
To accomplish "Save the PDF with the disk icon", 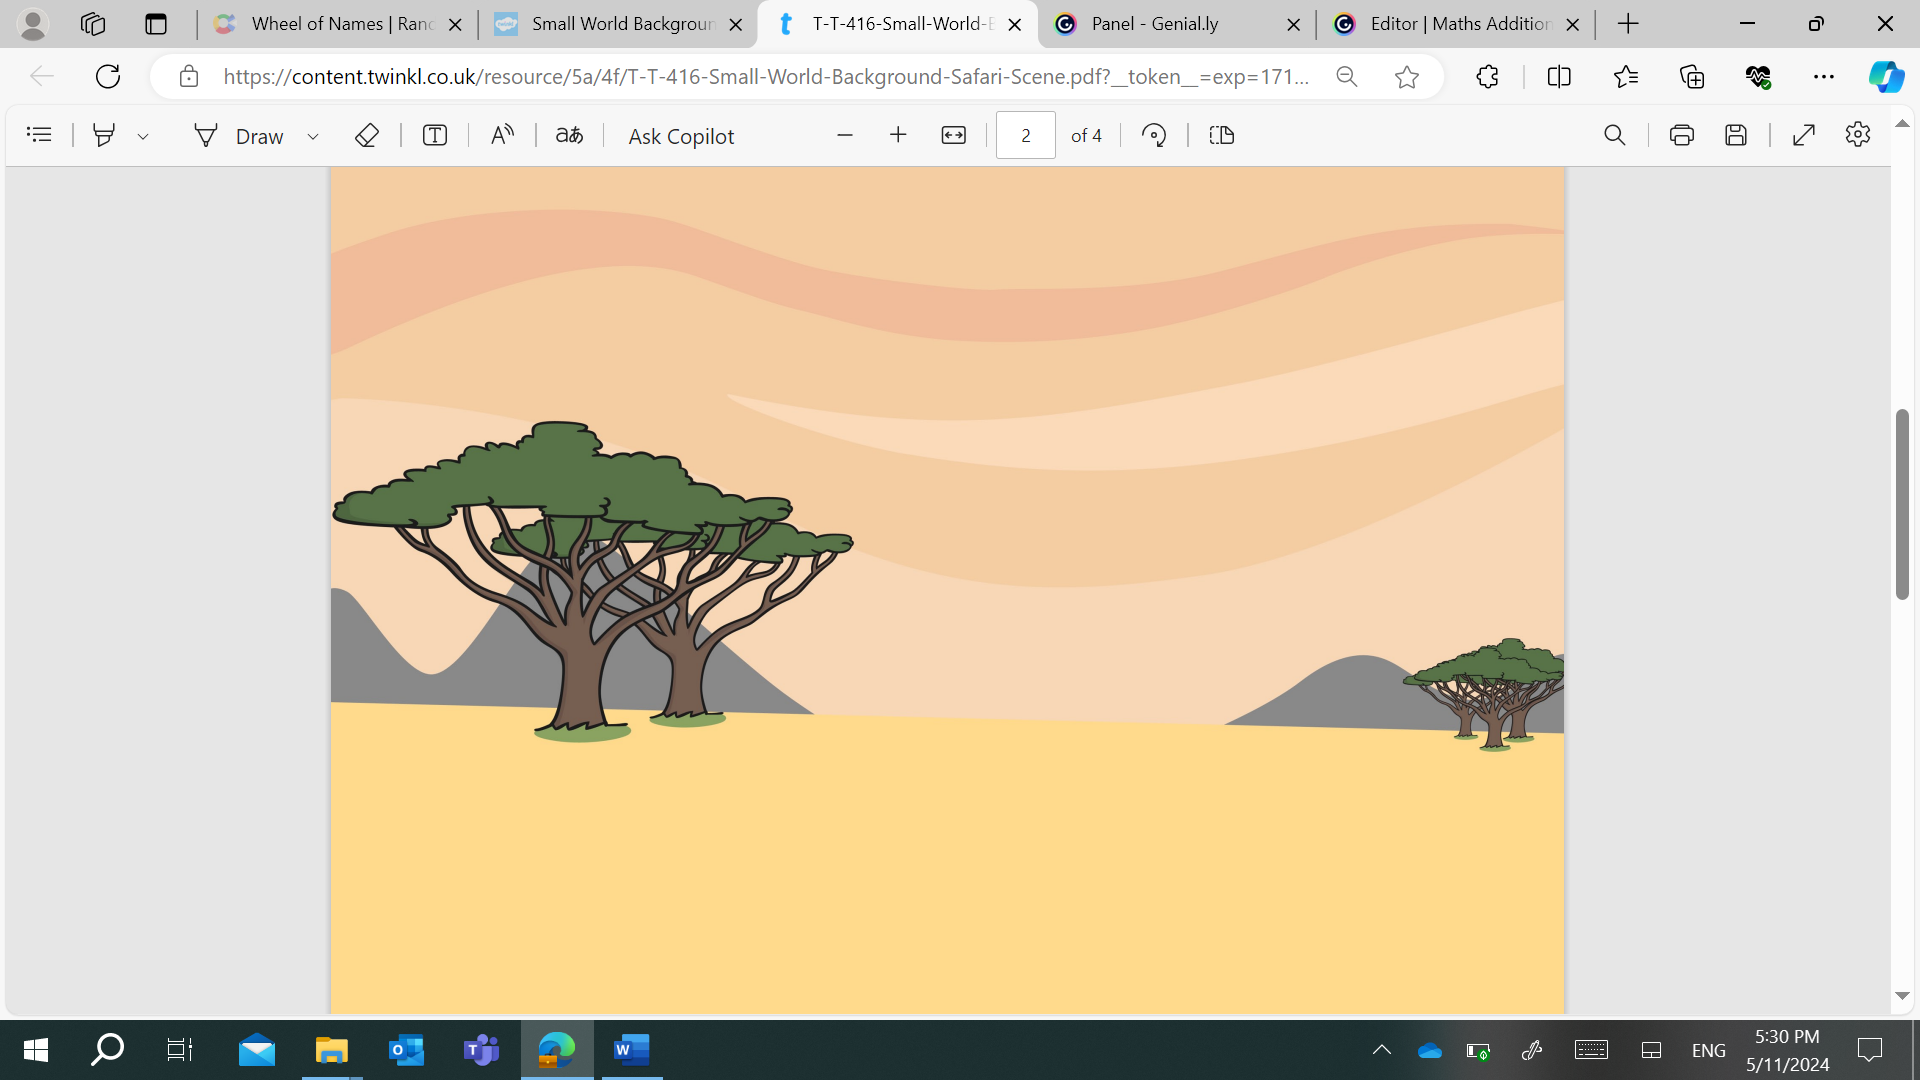I will pos(1736,135).
